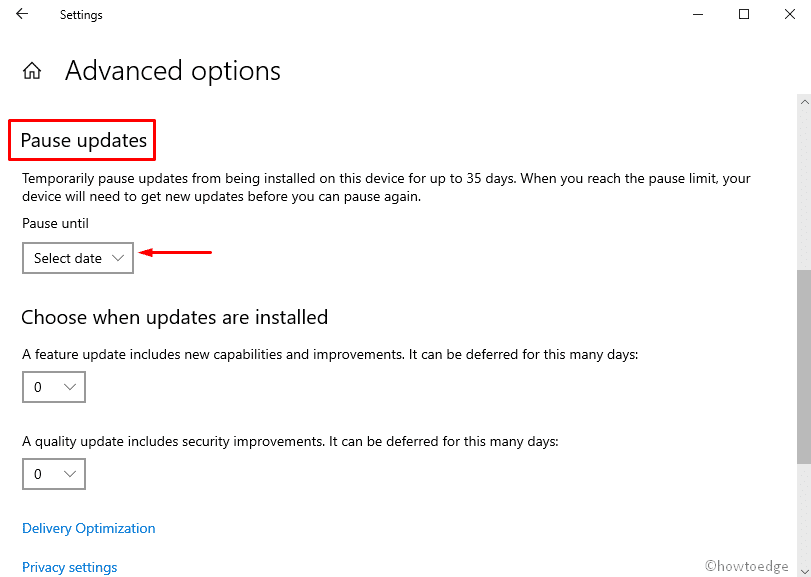Screen dimensions: 811x577
Task: Click the 'Pause updates' section heading
Action: click(84, 141)
